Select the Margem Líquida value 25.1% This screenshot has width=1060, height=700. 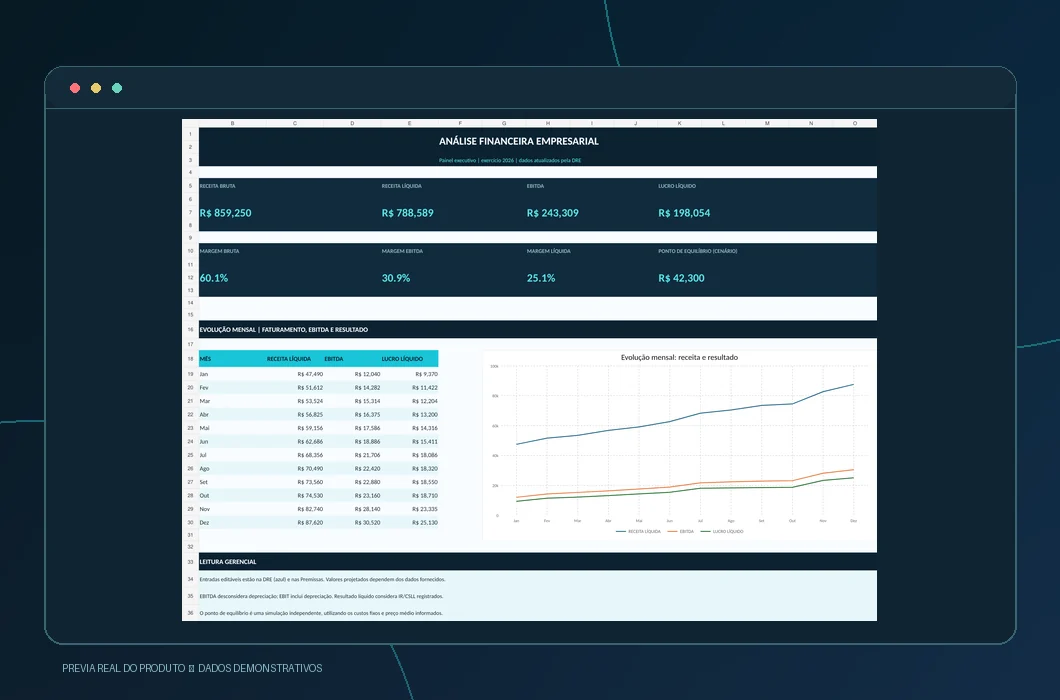pos(541,278)
